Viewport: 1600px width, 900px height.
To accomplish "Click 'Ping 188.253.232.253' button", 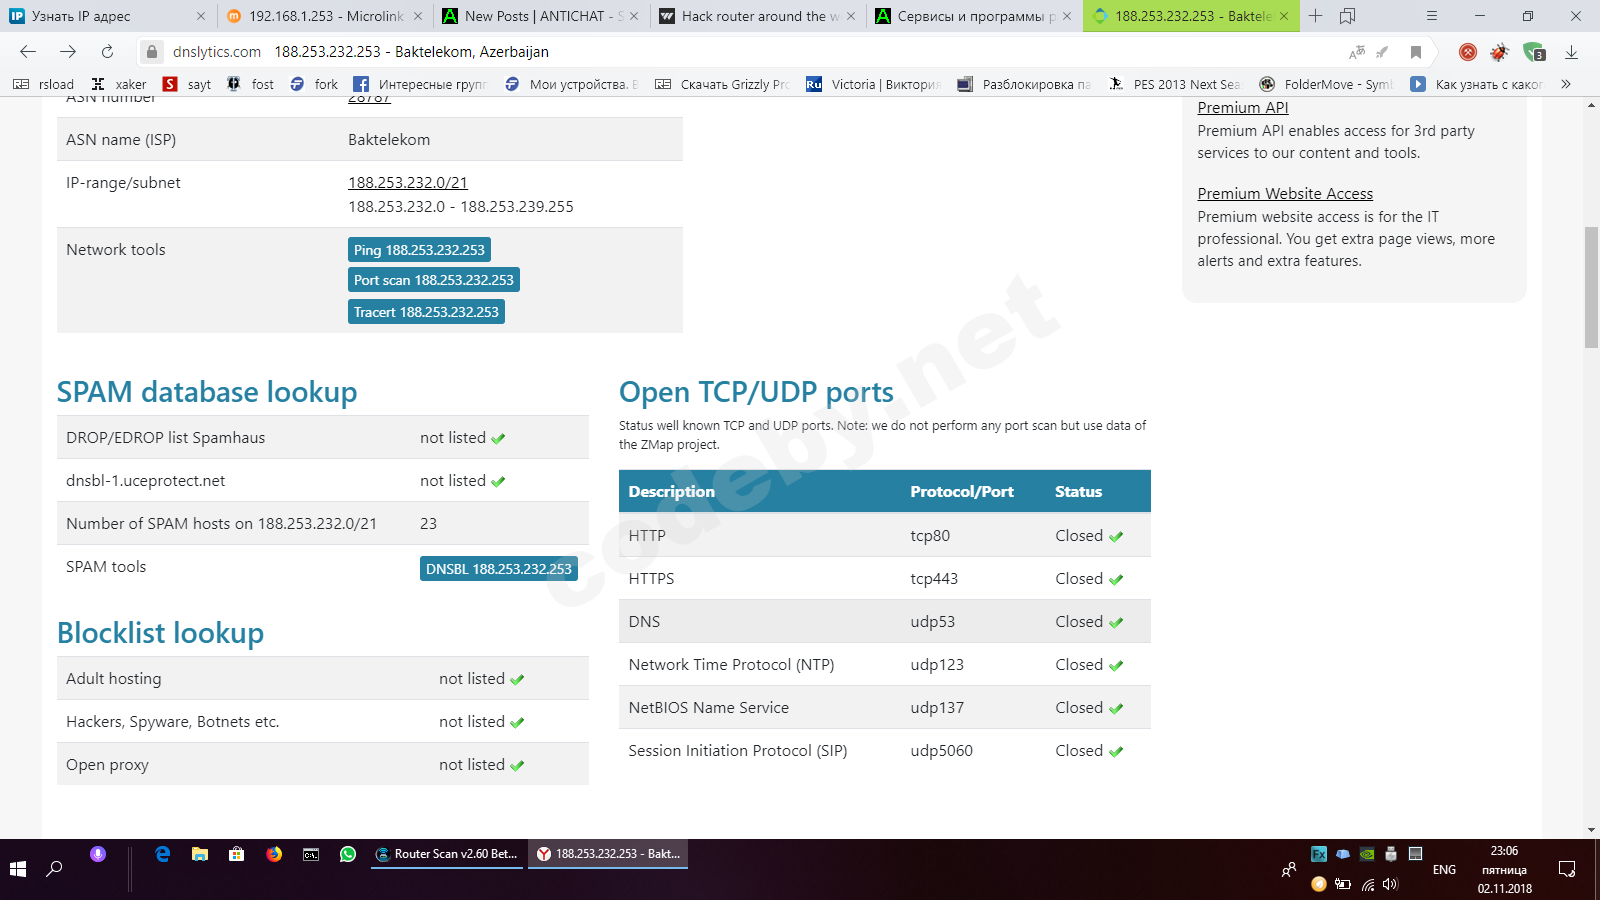I will (x=419, y=250).
